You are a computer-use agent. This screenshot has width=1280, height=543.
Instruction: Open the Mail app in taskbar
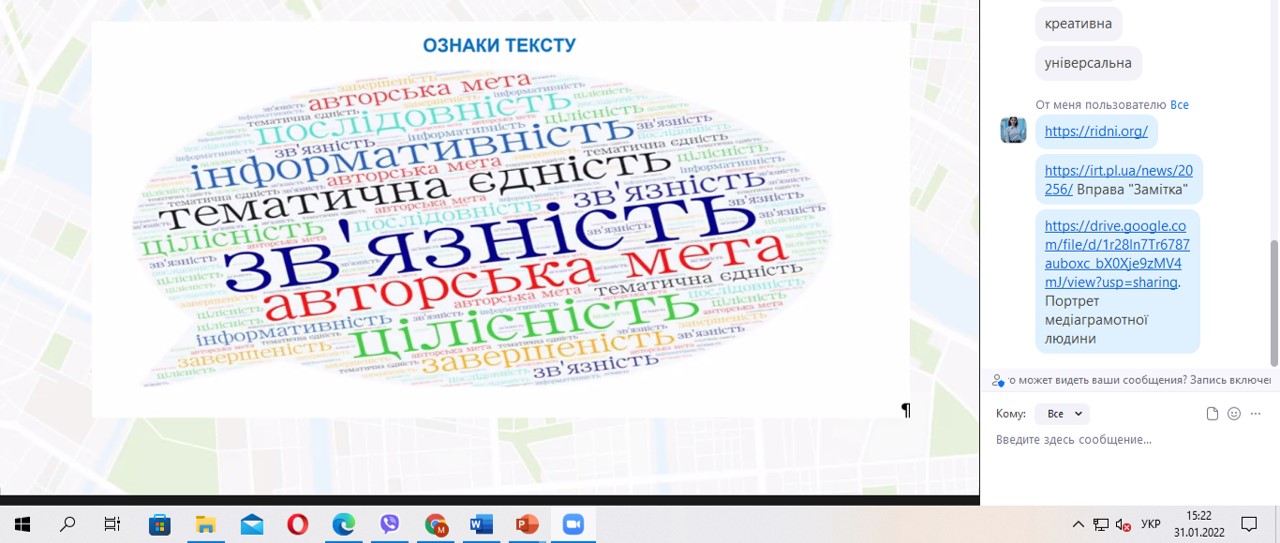[x=251, y=524]
